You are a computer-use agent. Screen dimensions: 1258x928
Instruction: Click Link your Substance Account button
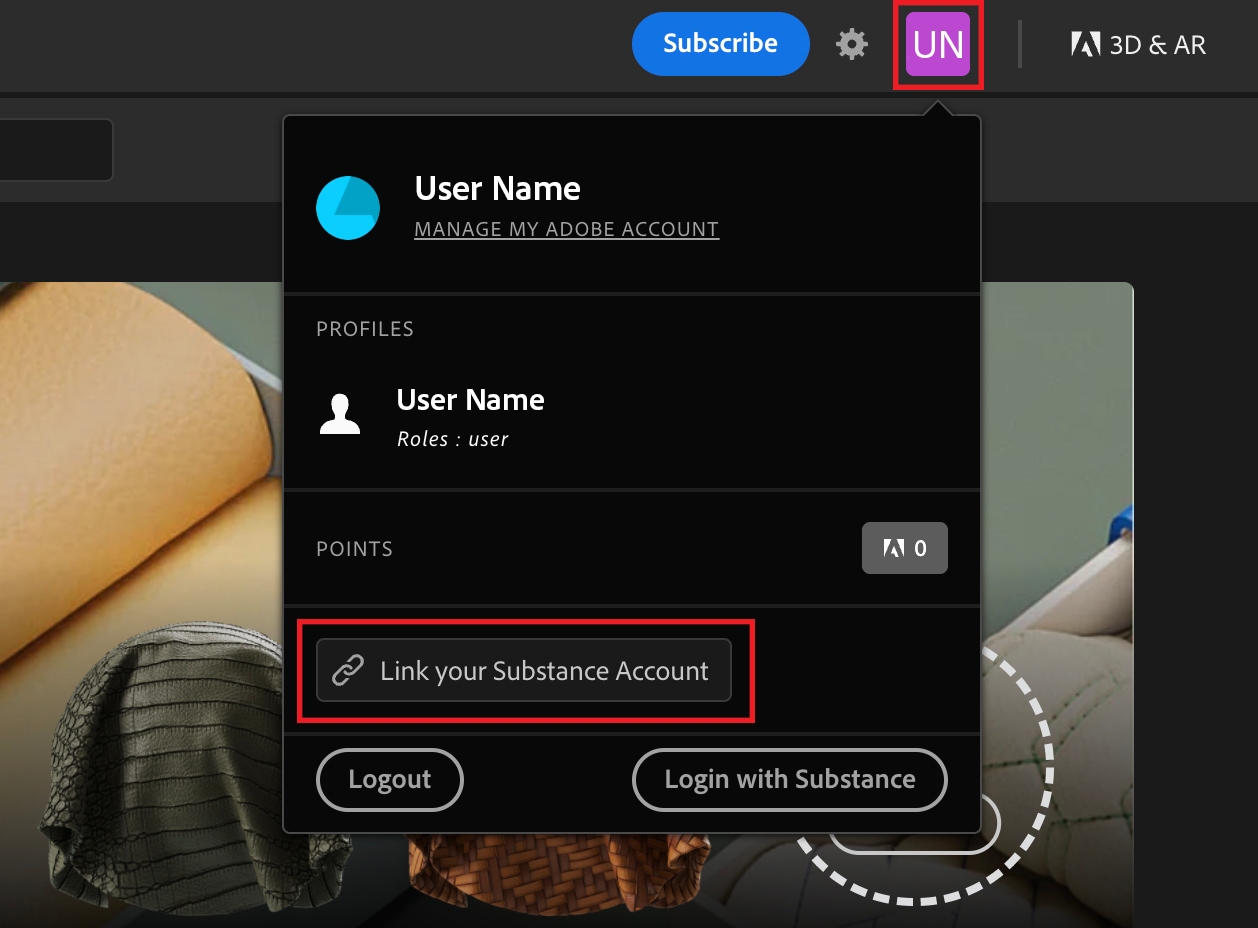(x=524, y=670)
